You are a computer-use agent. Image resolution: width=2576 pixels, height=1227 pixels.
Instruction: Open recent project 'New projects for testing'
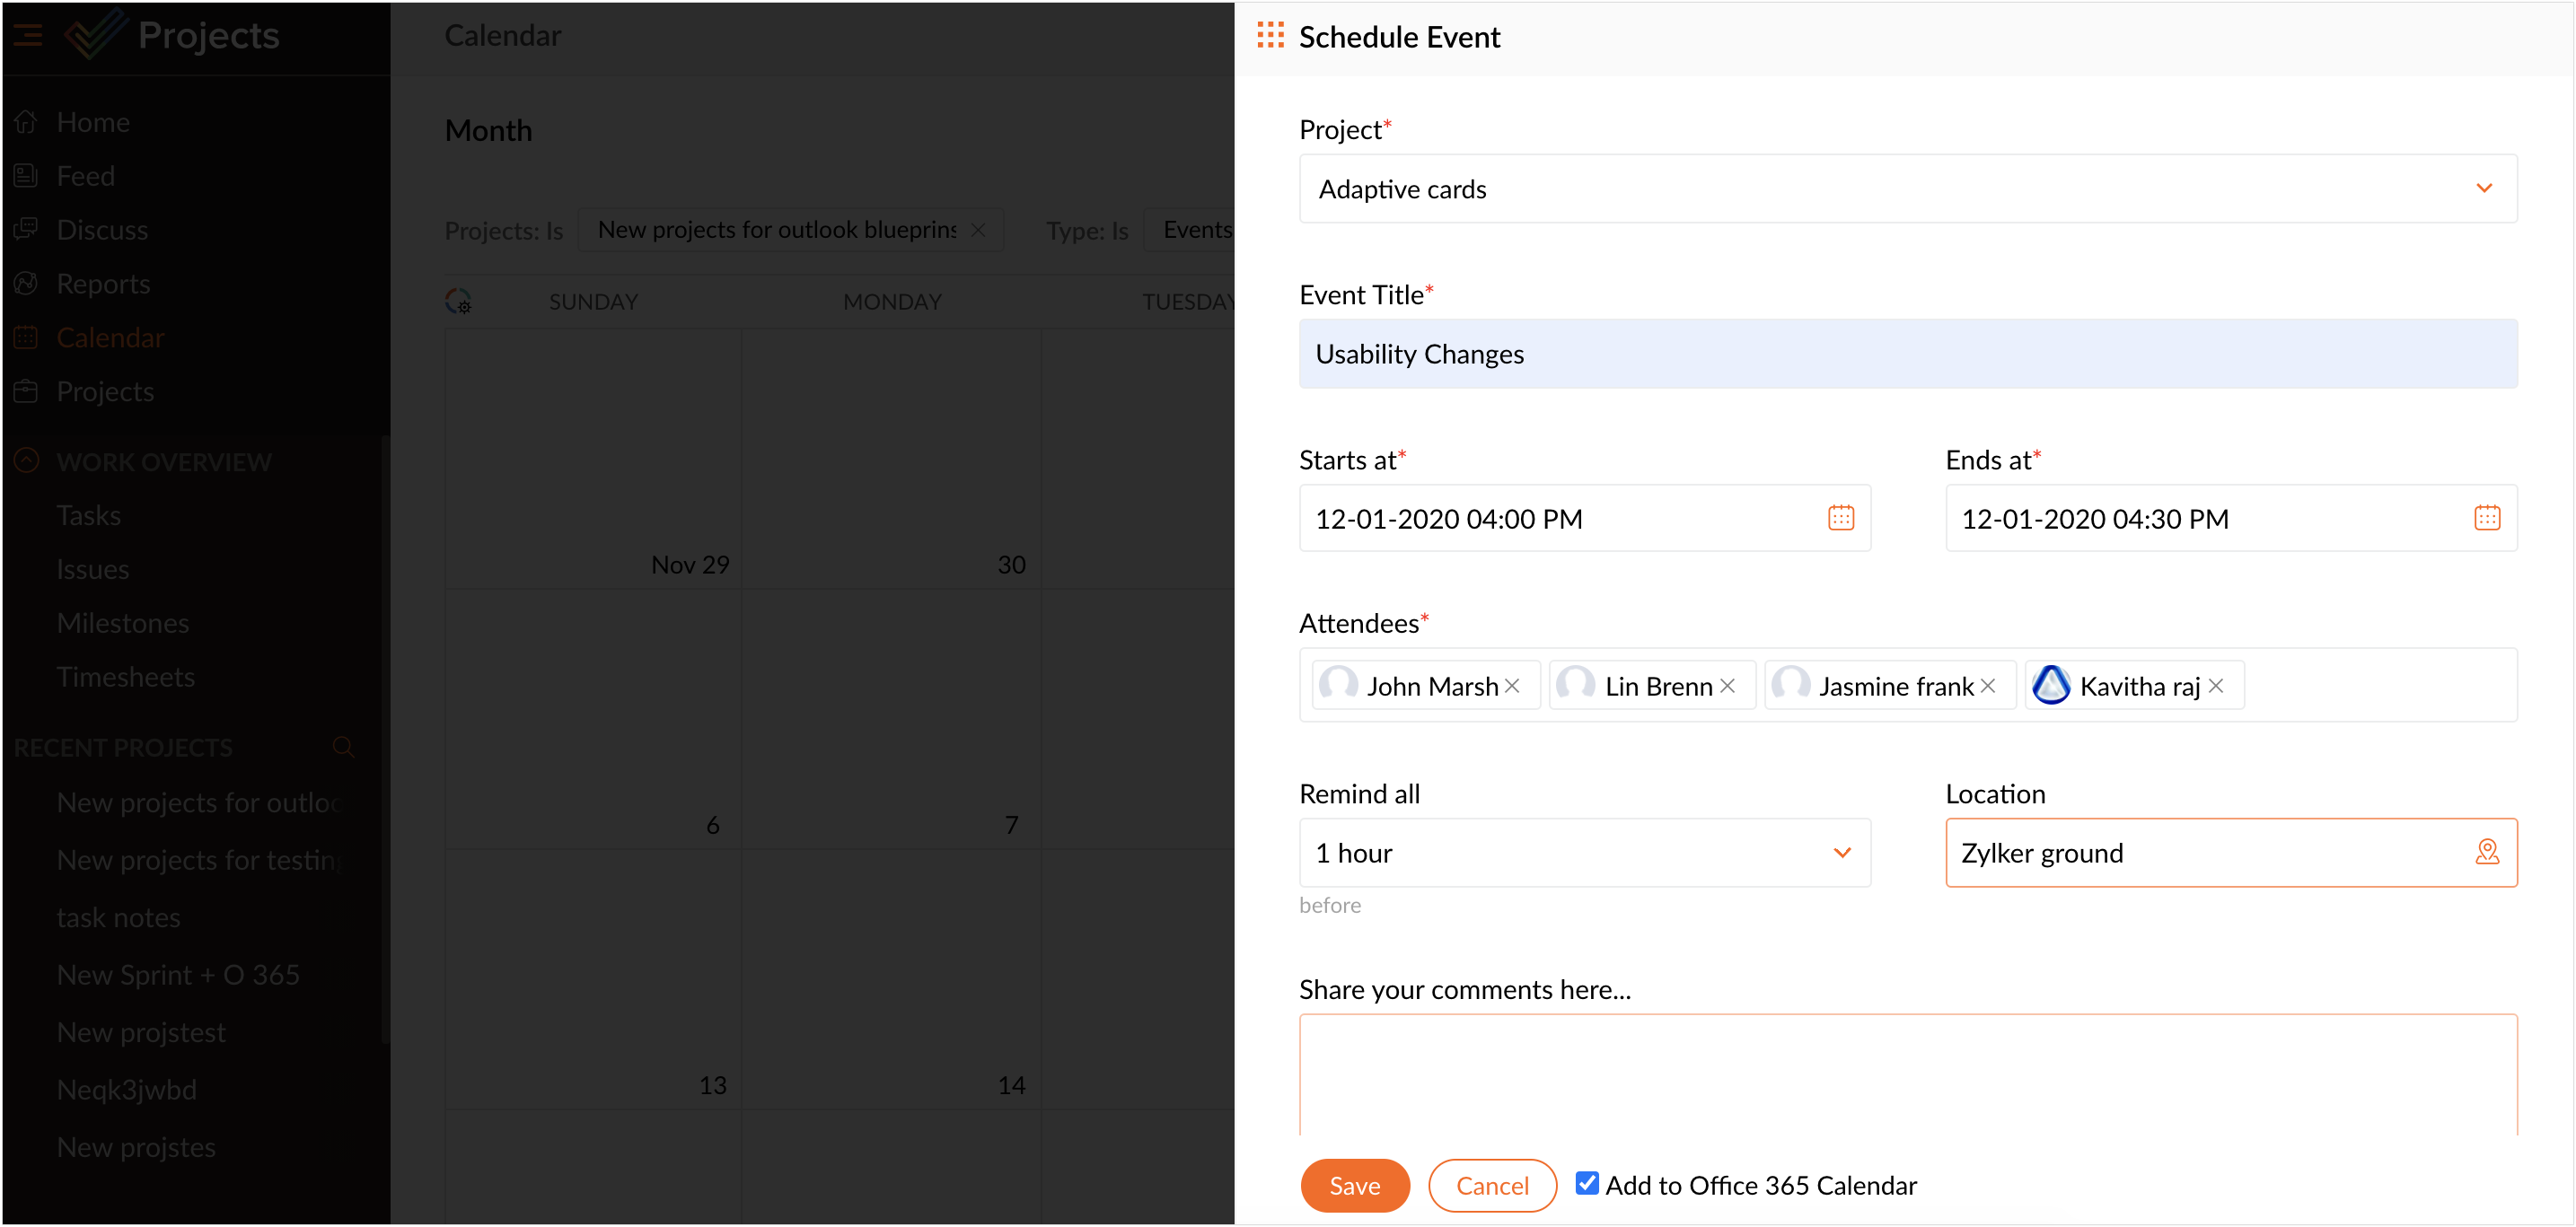(199, 861)
